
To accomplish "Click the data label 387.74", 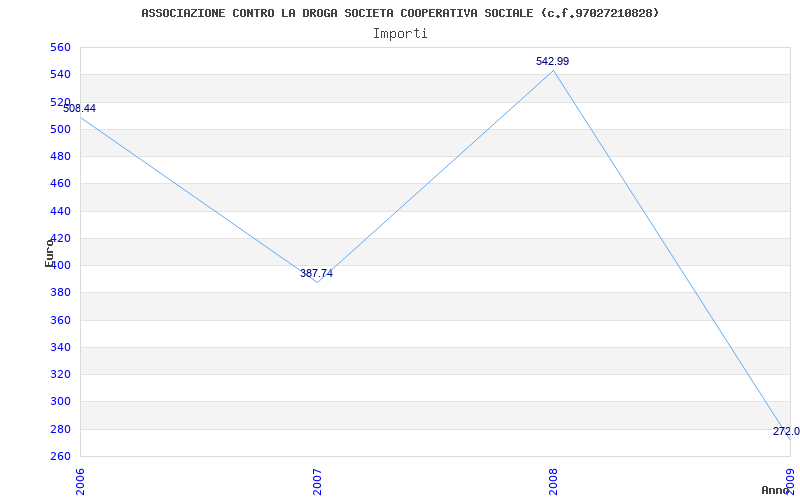I will click(x=316, y=273).
